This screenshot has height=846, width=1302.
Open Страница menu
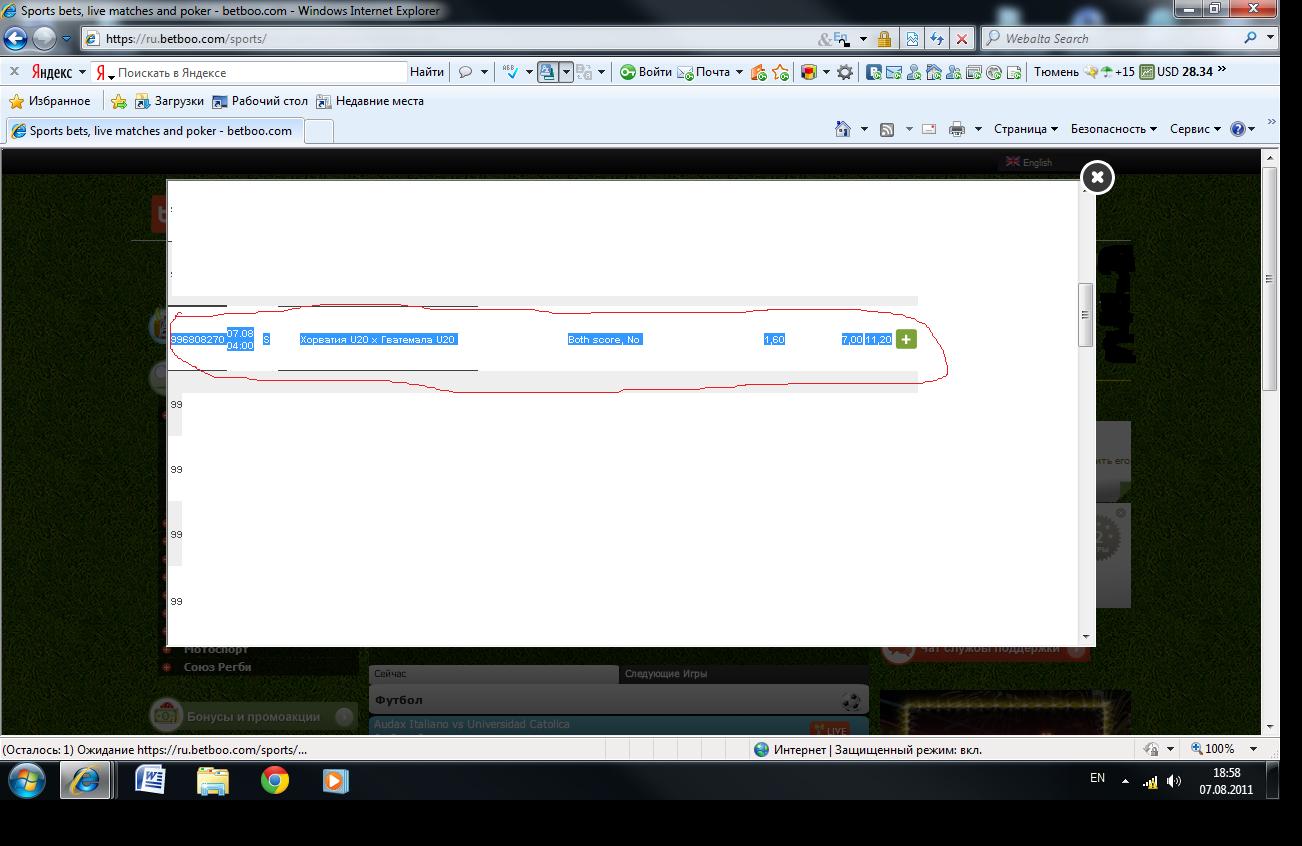[1026, 129]
